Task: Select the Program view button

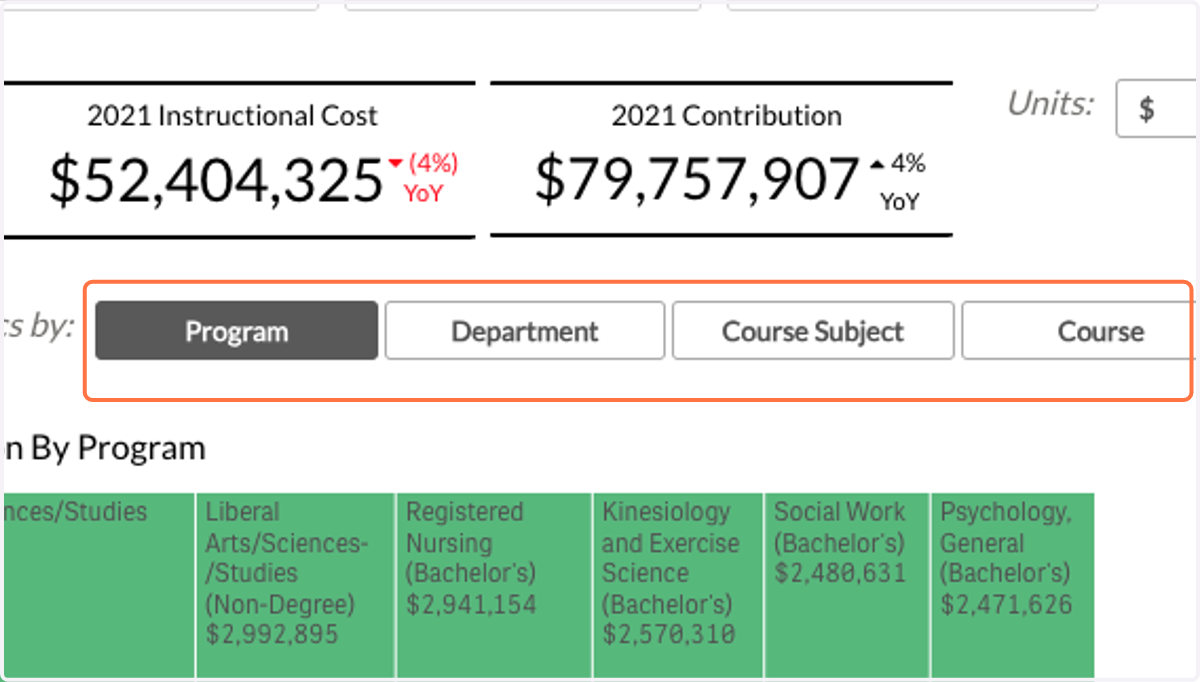Action: pyautogui.click(x=237, y=331)
